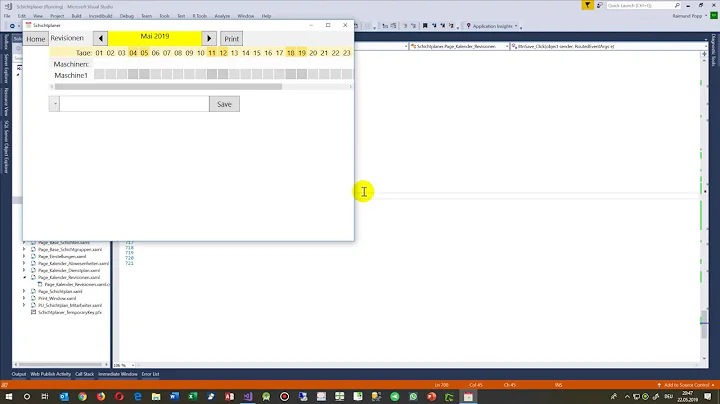Click the Print button
The width and height of the screenshot is (720, 404).
click(x=231, y=38)
